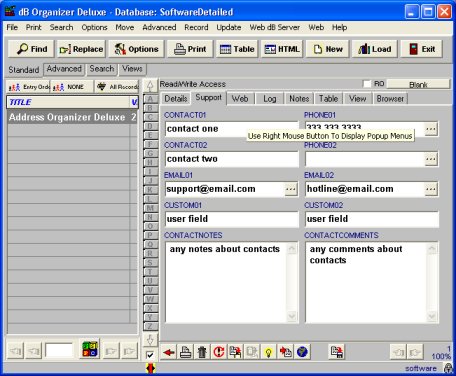
Task: Open the NONE sort selector
Action: point(71,87)
